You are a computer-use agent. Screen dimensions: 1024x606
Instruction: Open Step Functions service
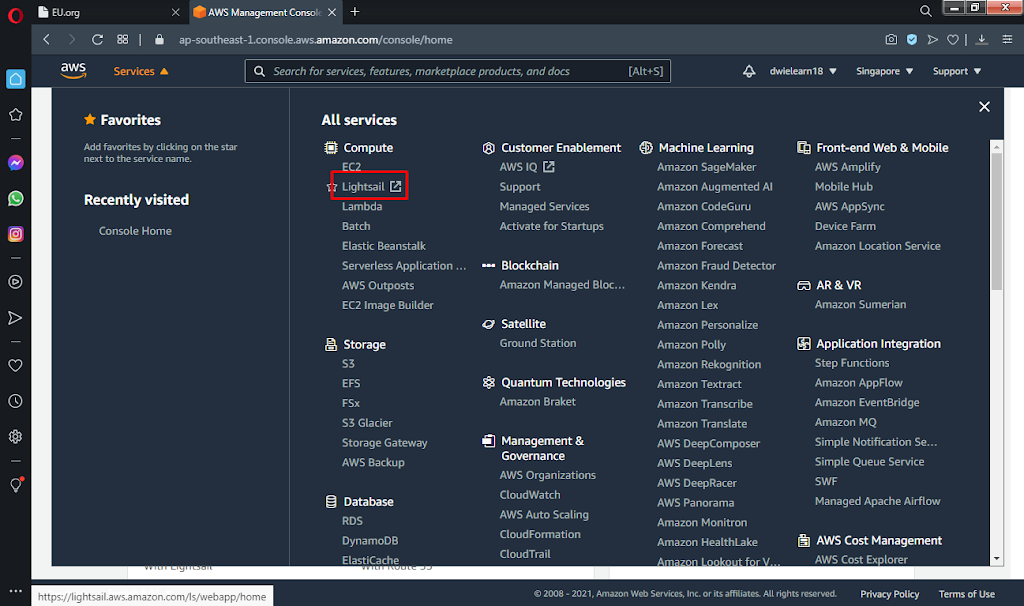pos(852,363)
